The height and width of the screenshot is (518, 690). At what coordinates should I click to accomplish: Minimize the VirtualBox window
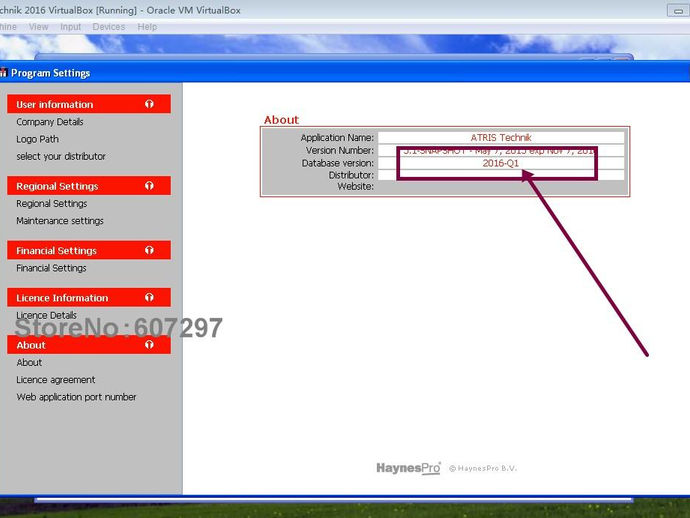(678, 11)
